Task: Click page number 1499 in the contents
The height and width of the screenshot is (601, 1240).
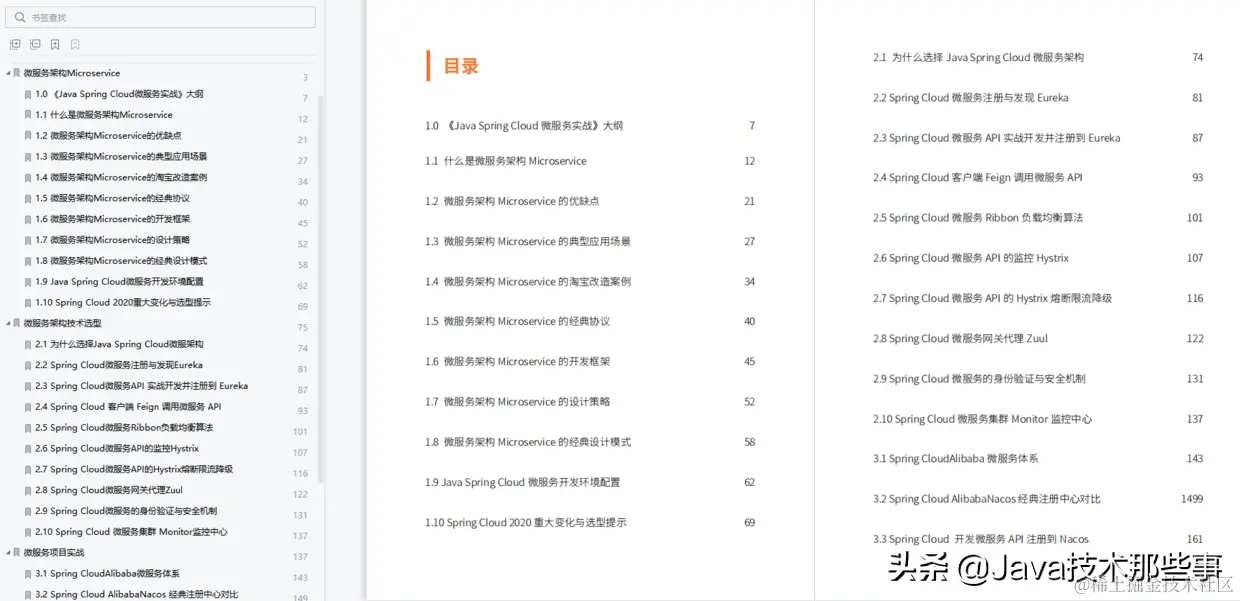Action: point(1192,499)
